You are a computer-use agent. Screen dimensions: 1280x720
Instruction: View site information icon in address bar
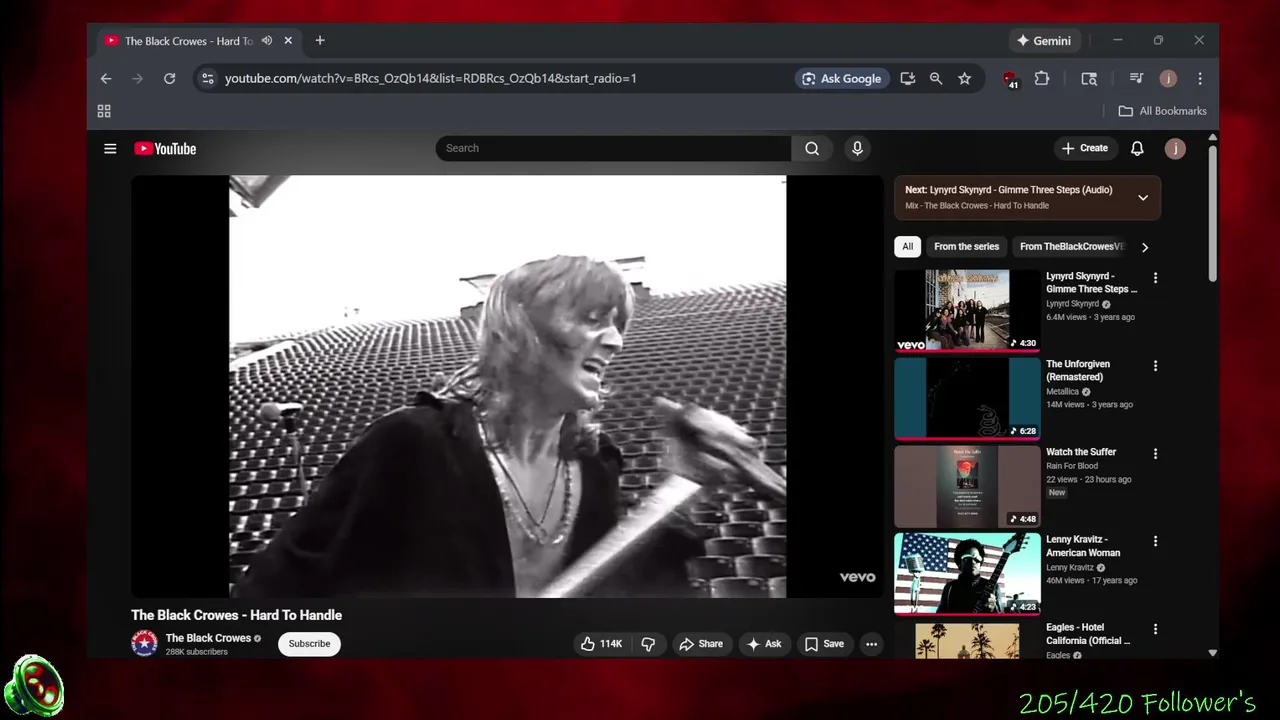click(x=207, y=78)
